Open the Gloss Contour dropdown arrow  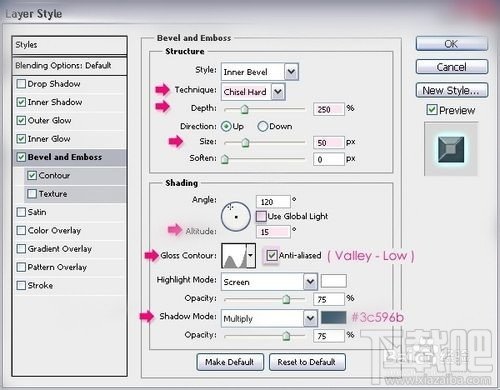pyautogui.click(x=251, y=256)
